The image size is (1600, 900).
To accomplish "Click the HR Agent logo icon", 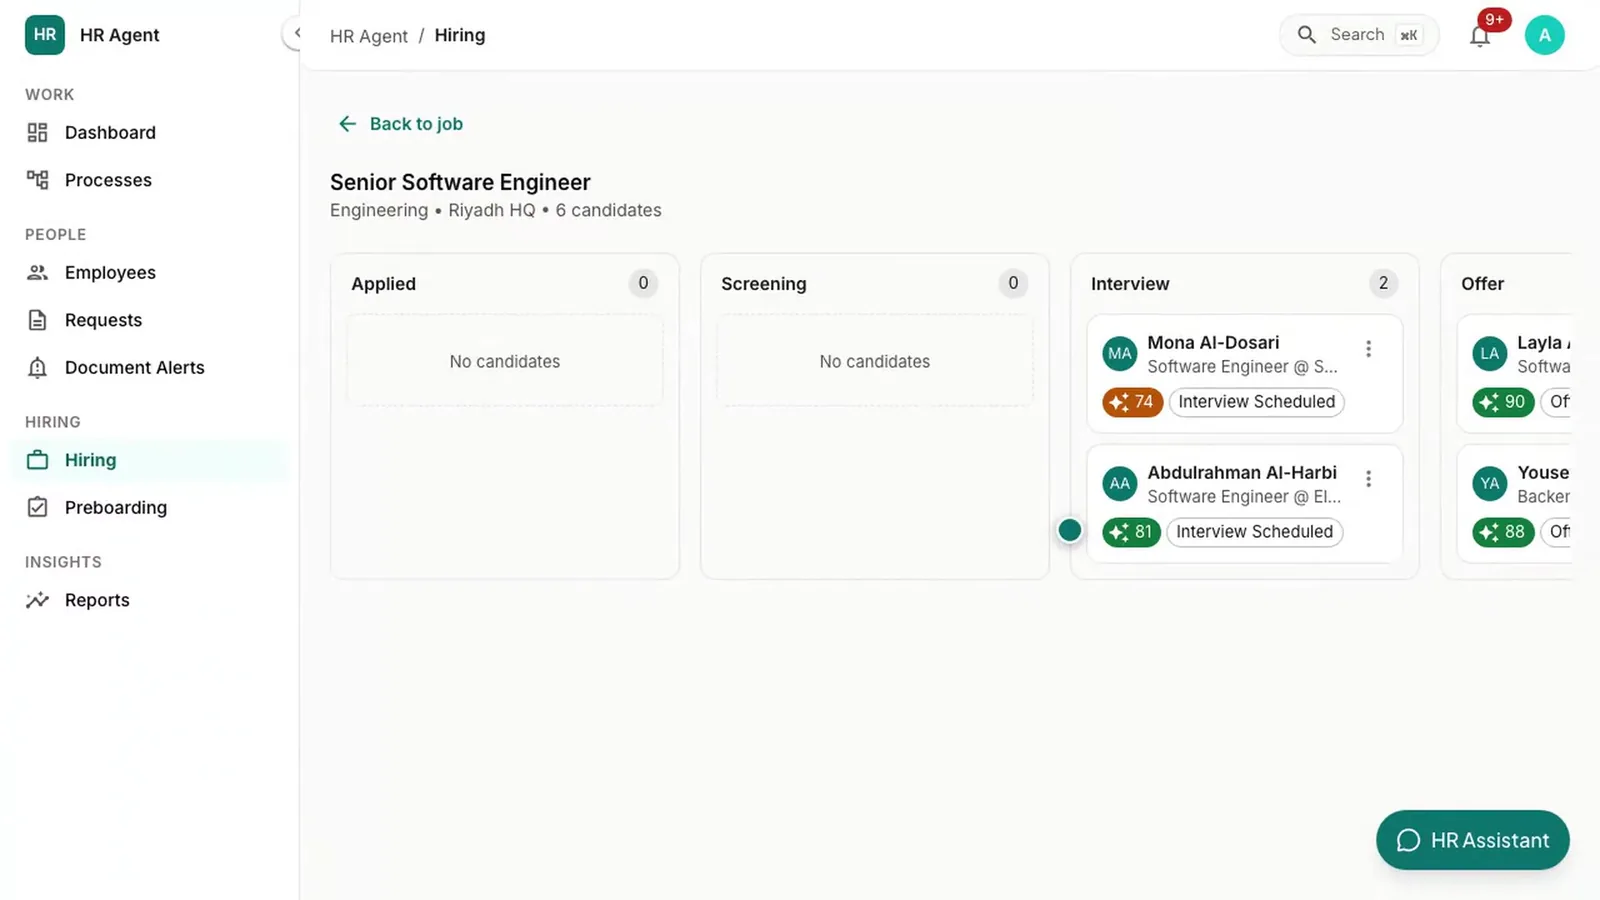I will click(x=45, y=35).
